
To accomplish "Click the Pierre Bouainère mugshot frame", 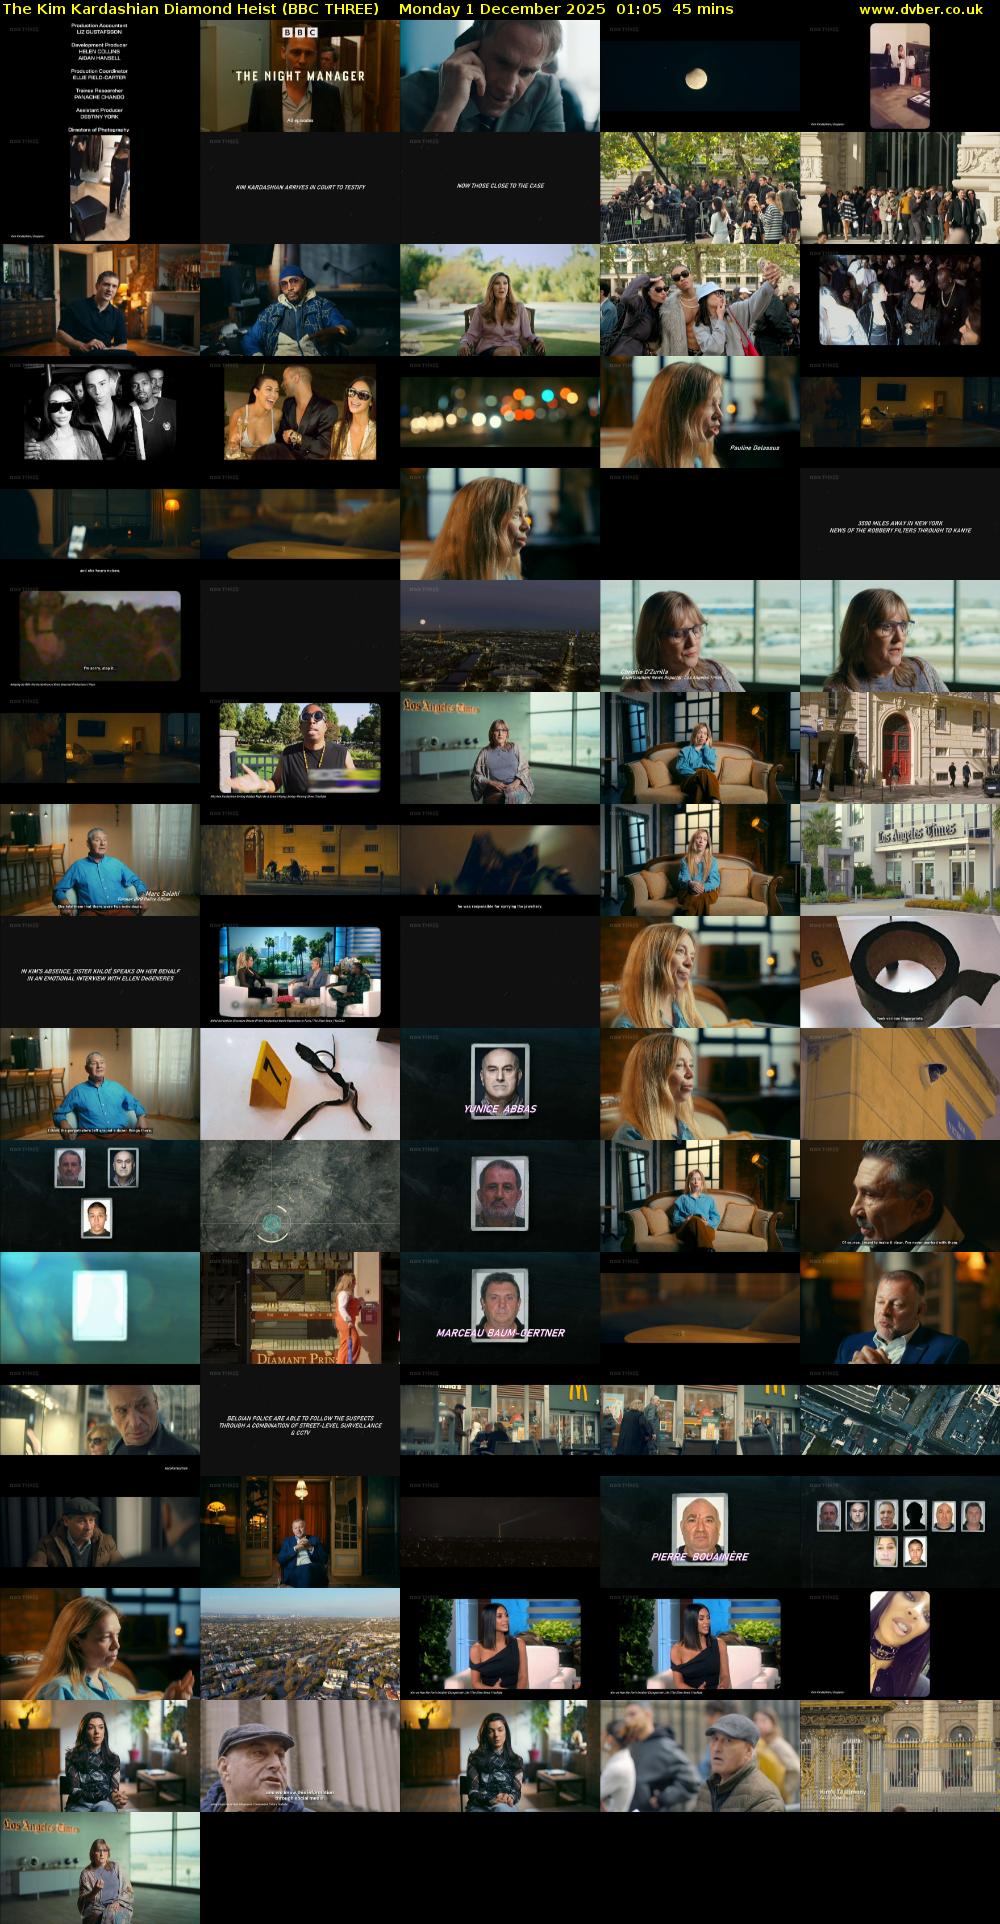I will [x=699, y=1532].
